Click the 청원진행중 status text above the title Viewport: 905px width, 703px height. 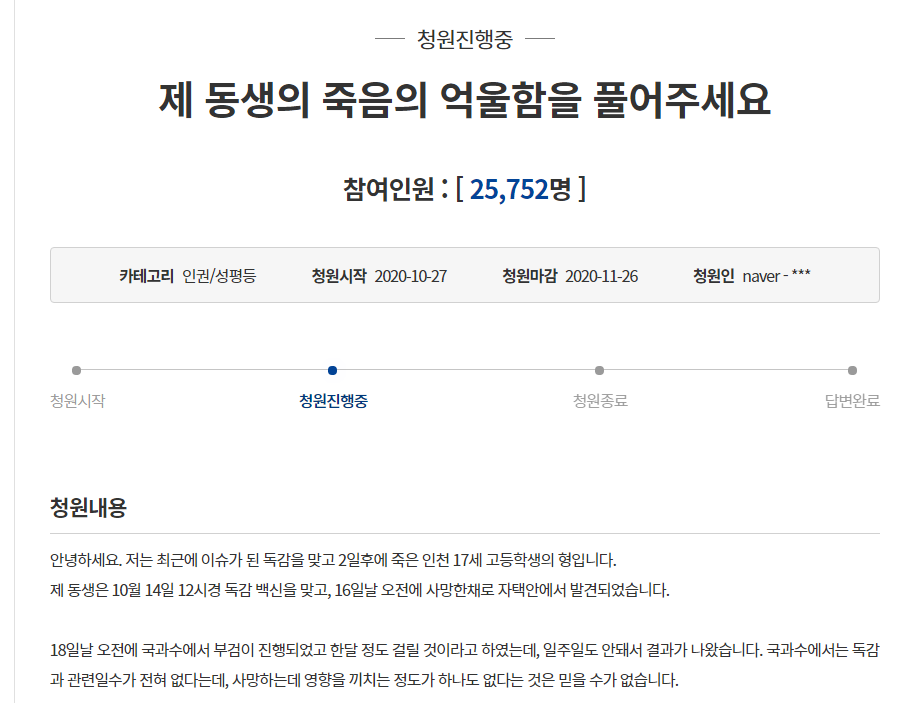(x=465, y=40)
